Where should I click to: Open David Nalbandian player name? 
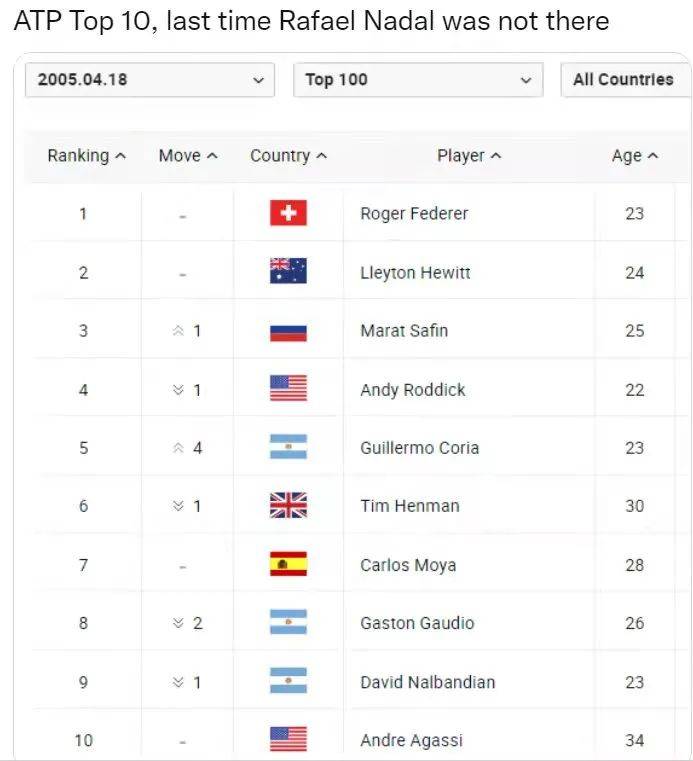click(x=428, y=682)
